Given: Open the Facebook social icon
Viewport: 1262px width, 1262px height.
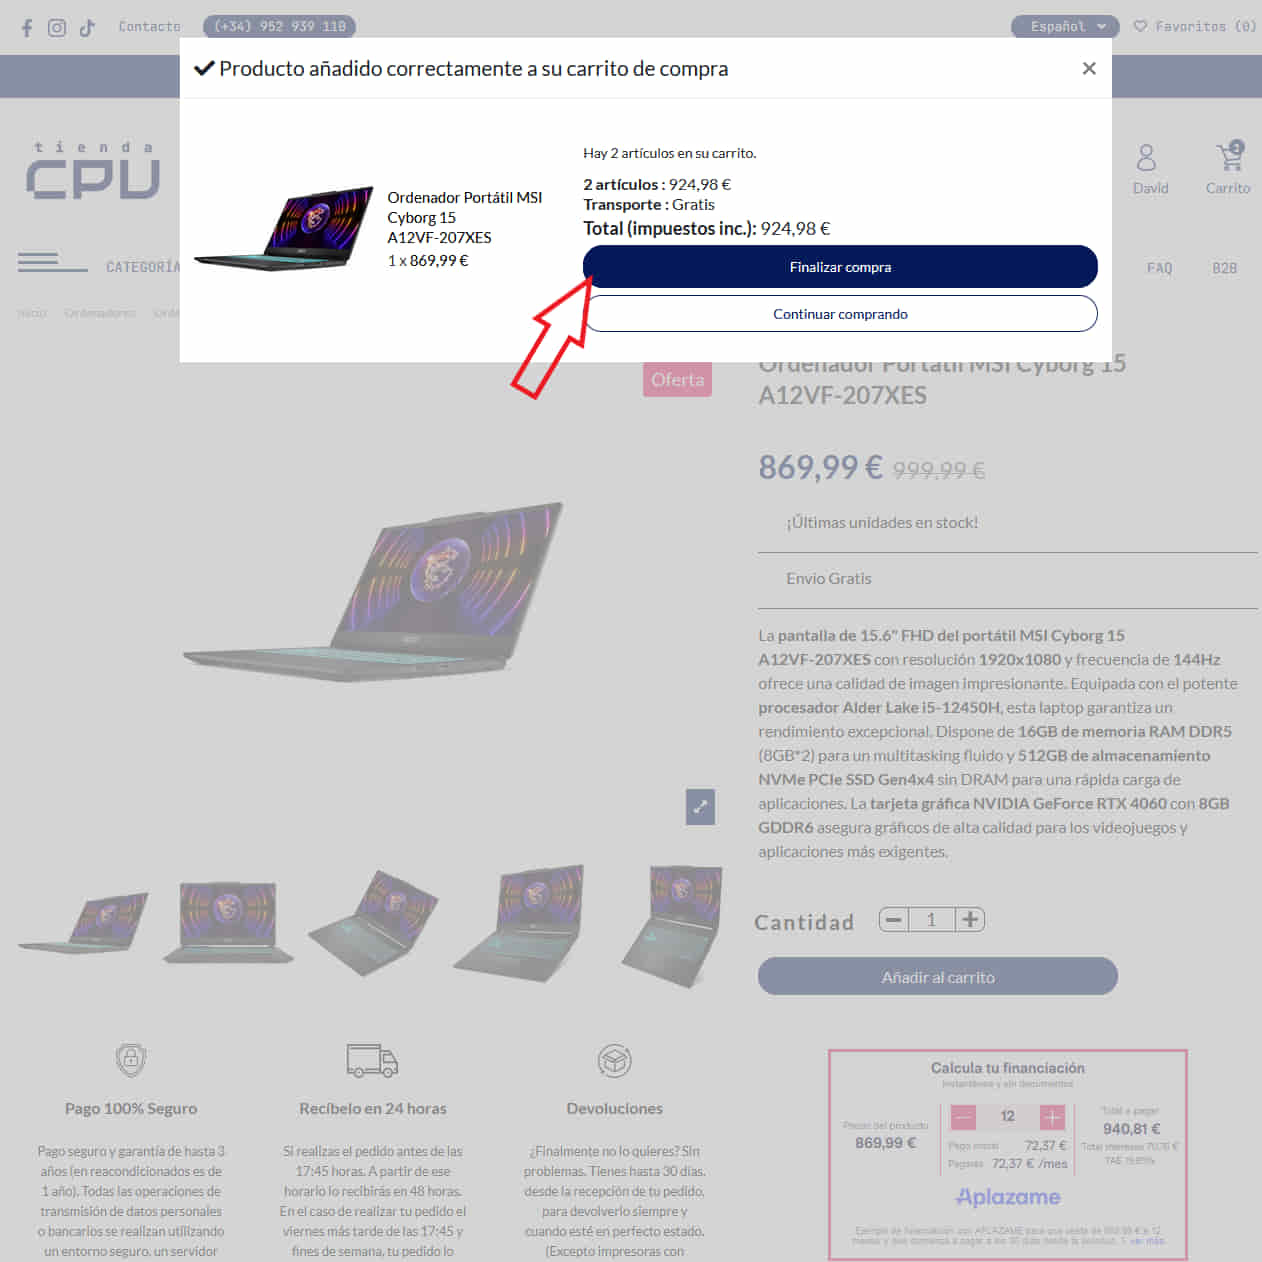Looking at the screenshot, I should tap(27, 28).
